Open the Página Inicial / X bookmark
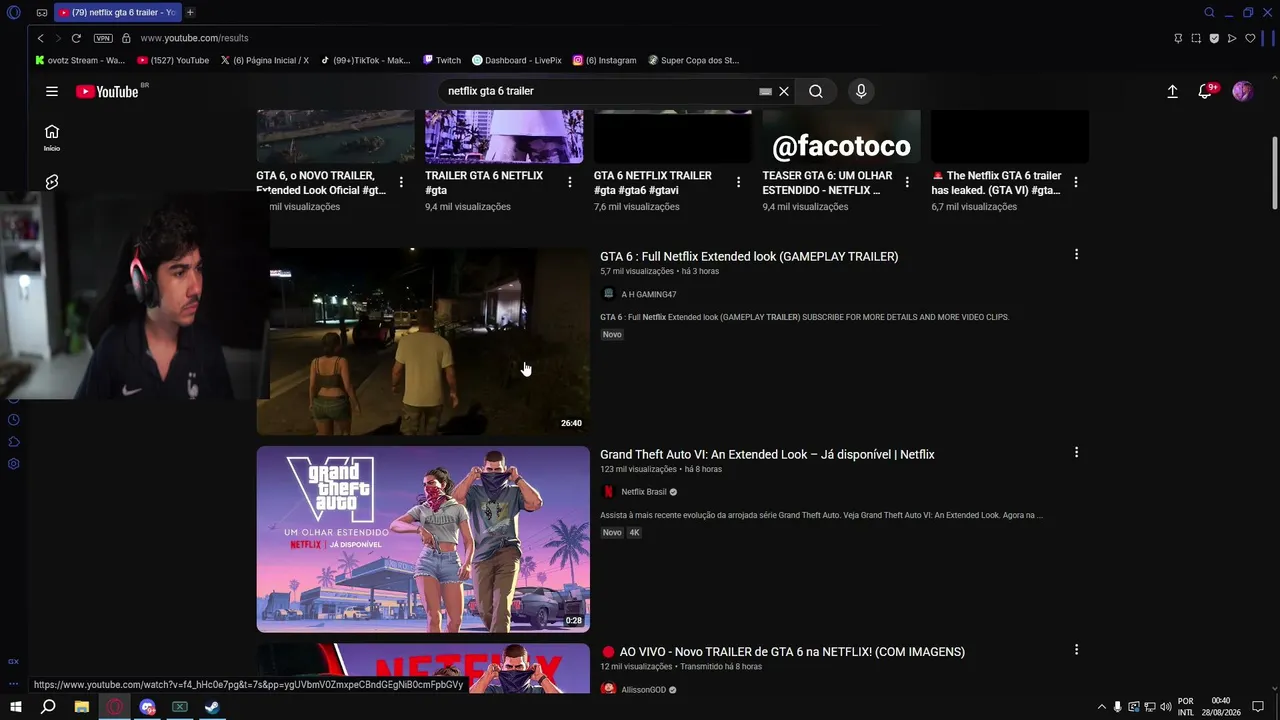 [265, 60]
